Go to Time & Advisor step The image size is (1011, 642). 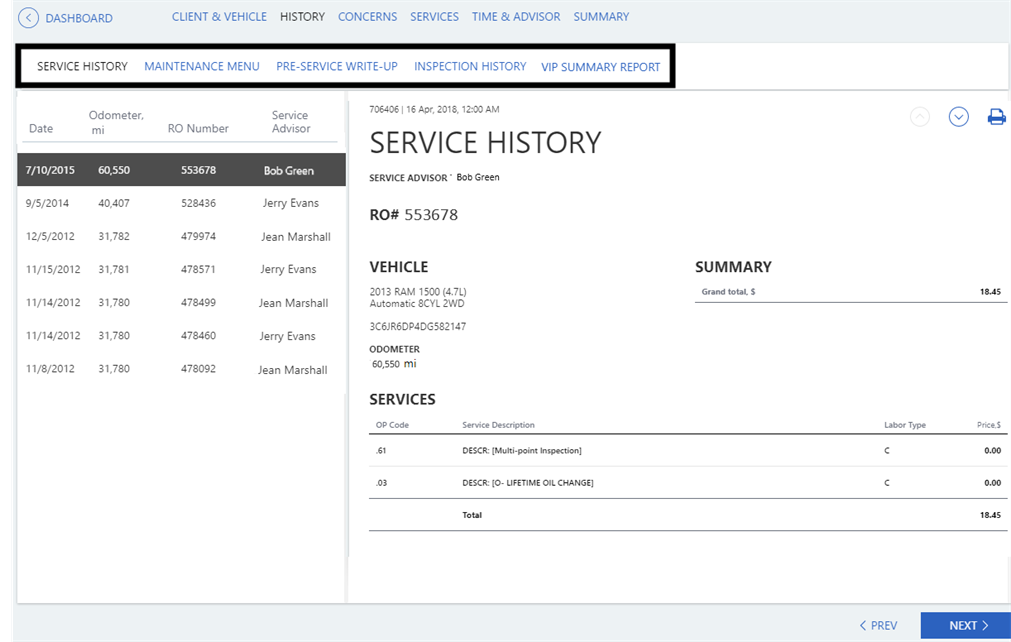pos(515,17)
